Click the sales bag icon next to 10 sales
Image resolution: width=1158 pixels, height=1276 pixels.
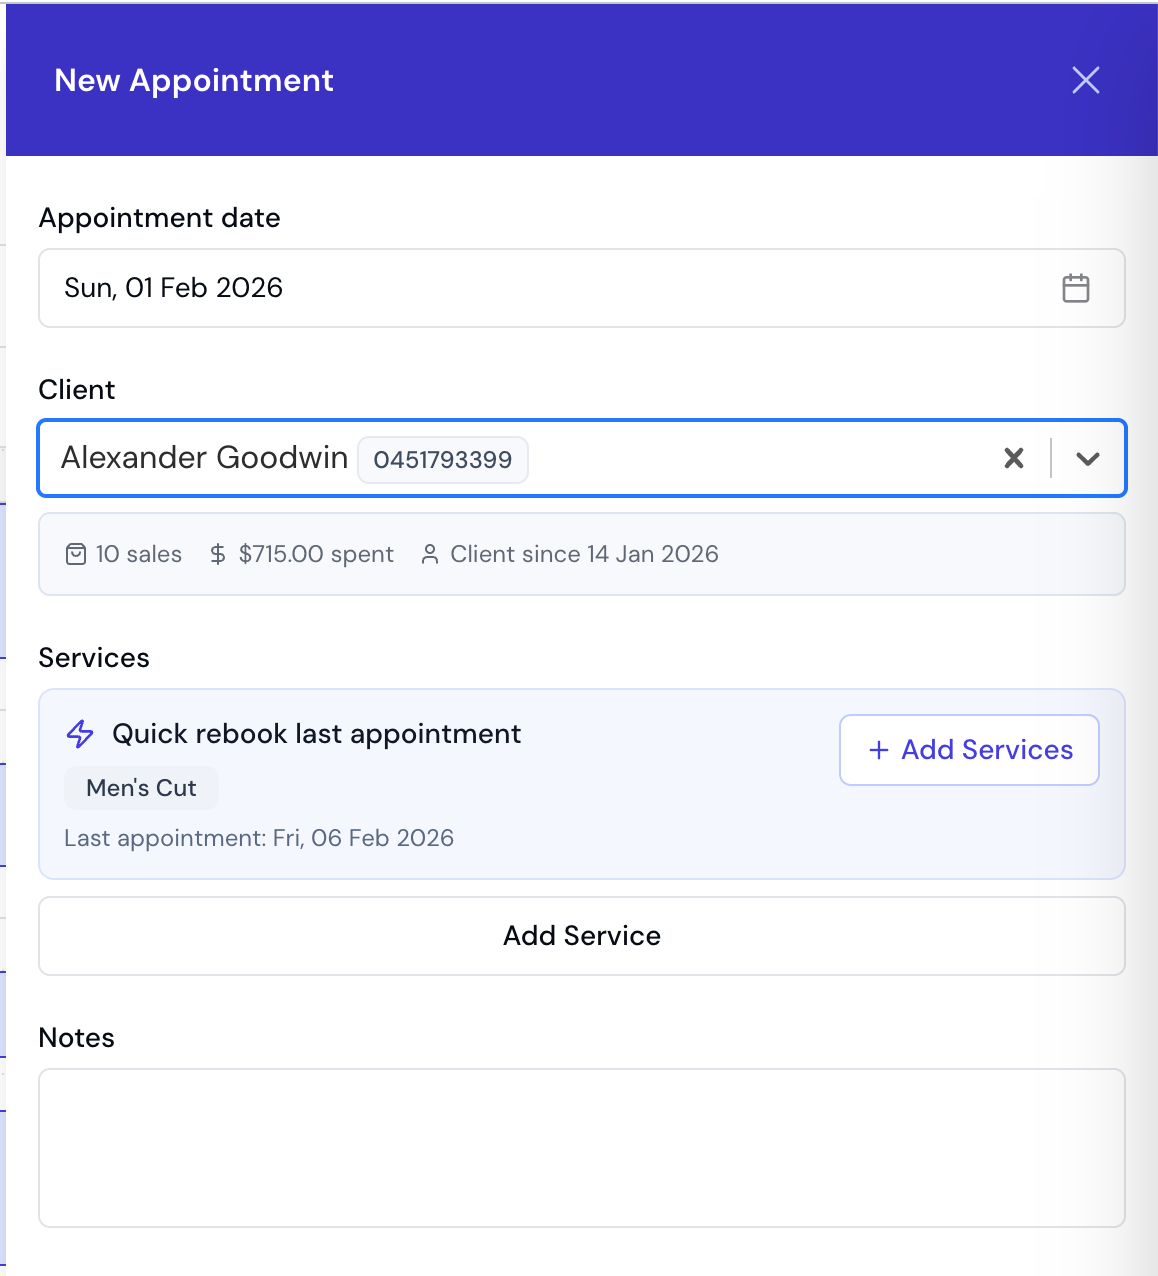click(75, 553)
